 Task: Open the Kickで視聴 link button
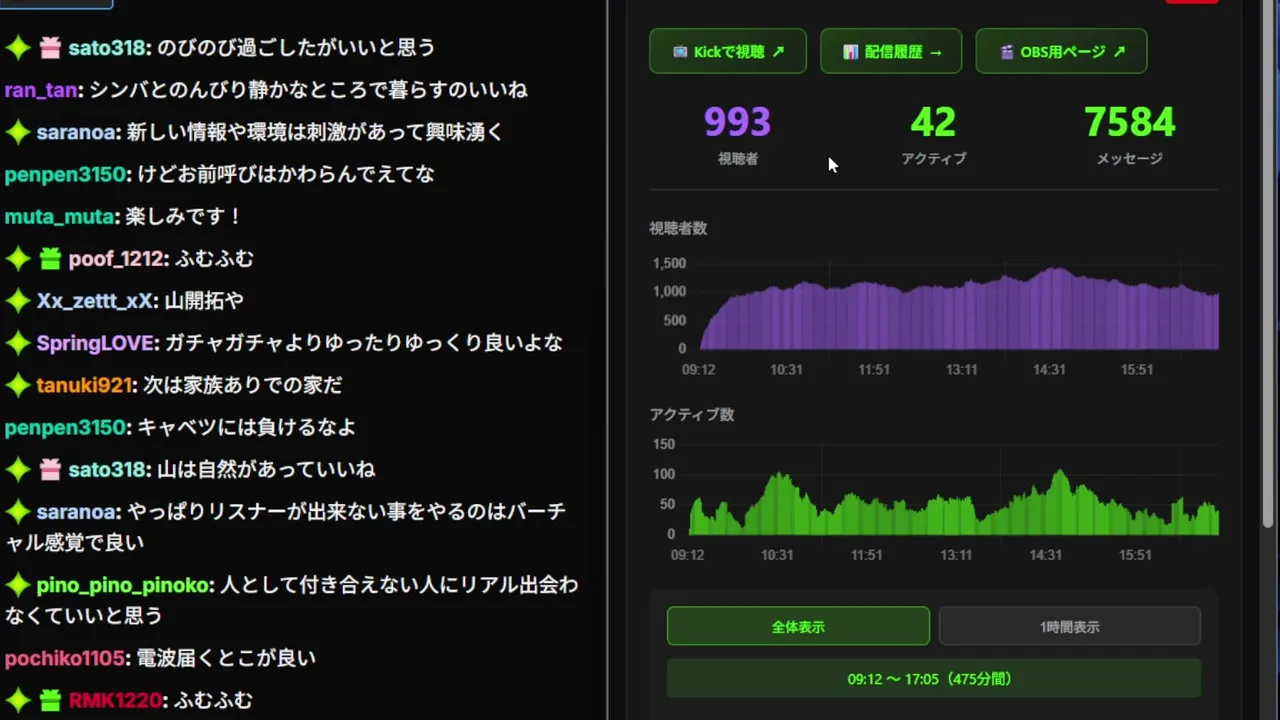(728, 51)
